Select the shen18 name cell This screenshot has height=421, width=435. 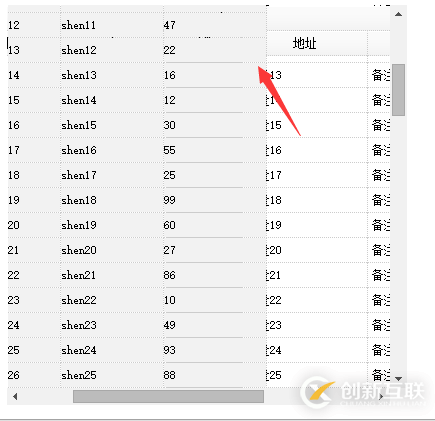112,200
